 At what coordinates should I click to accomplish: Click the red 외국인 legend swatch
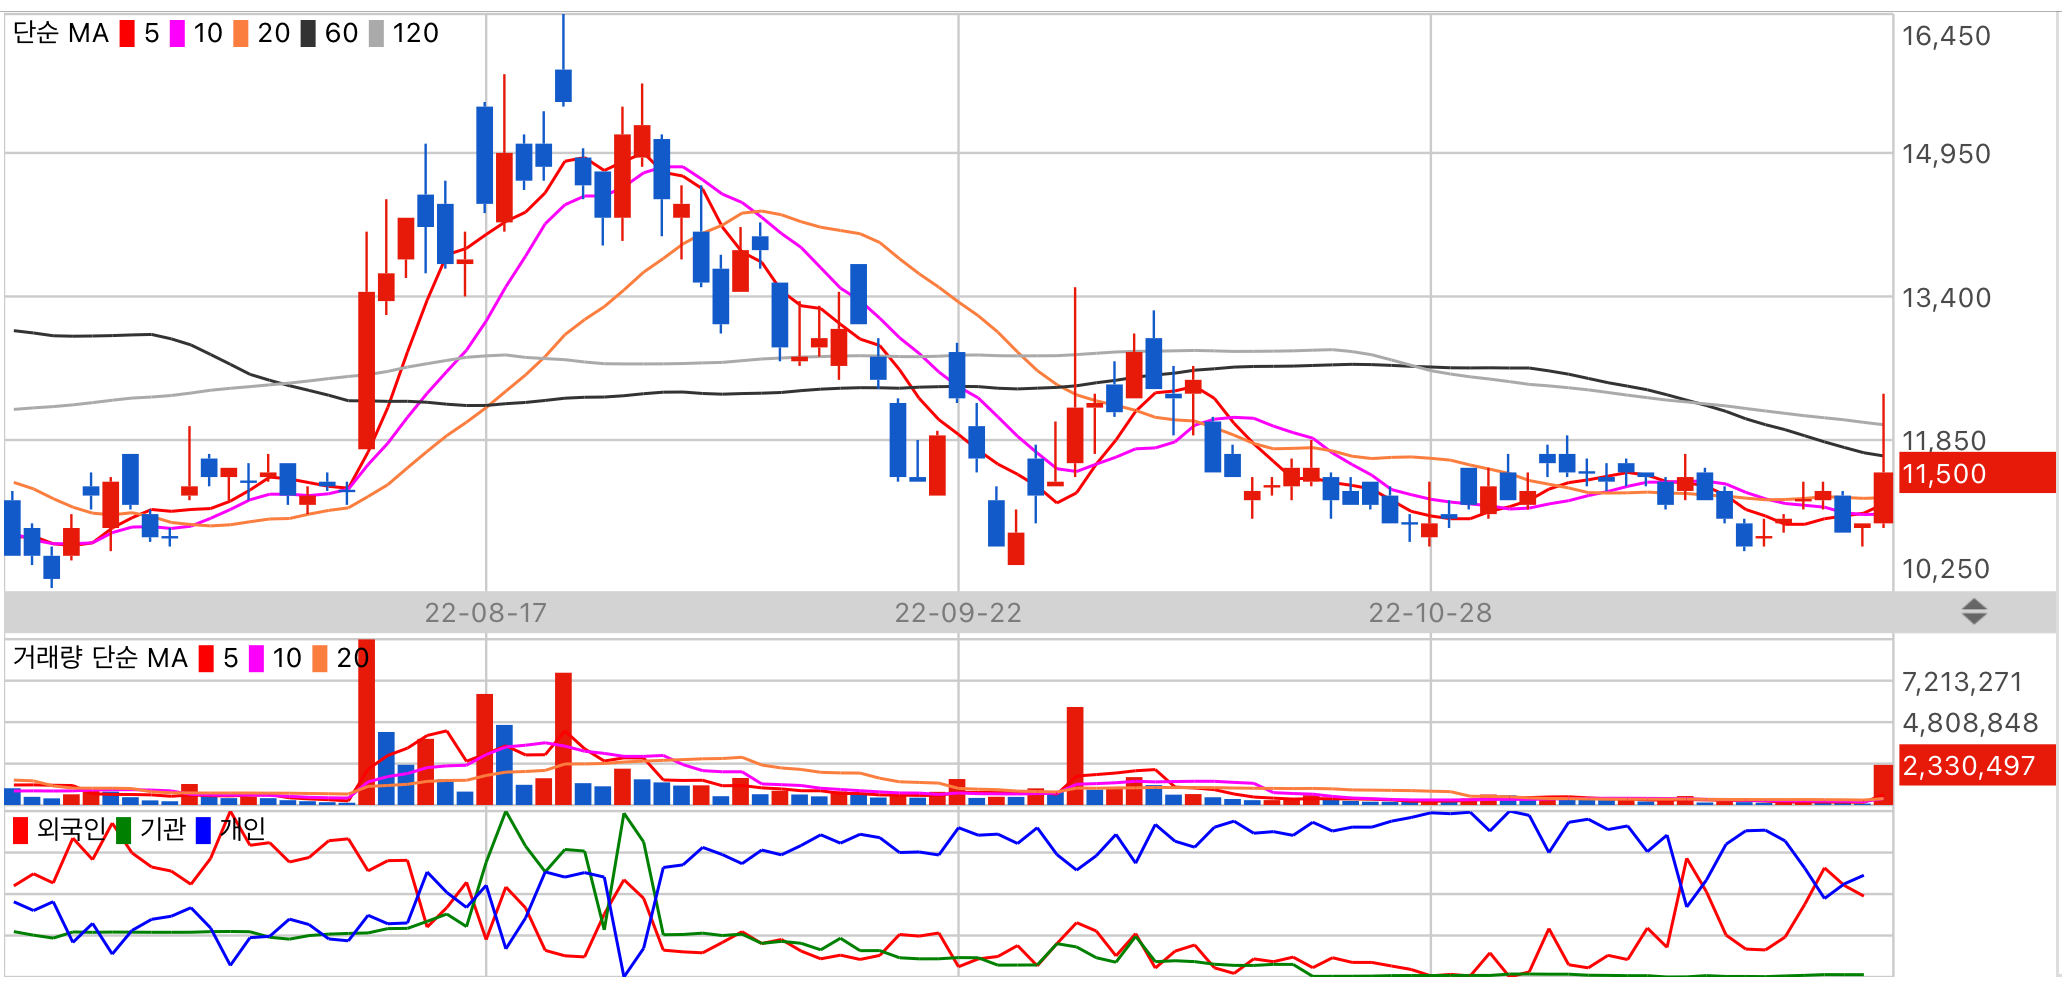(x=20, y=830)
